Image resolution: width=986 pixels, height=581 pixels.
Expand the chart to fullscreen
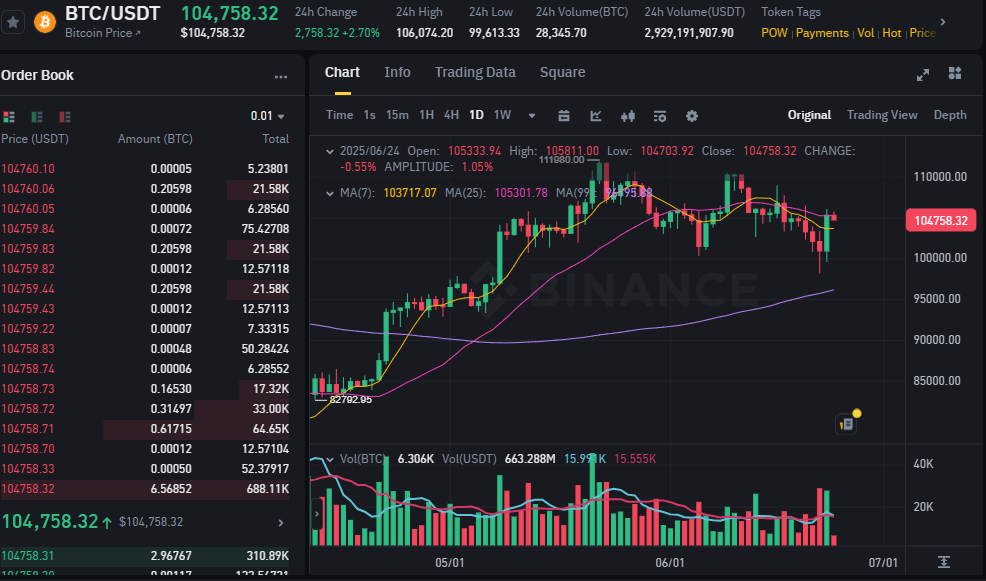coord(922,75)
